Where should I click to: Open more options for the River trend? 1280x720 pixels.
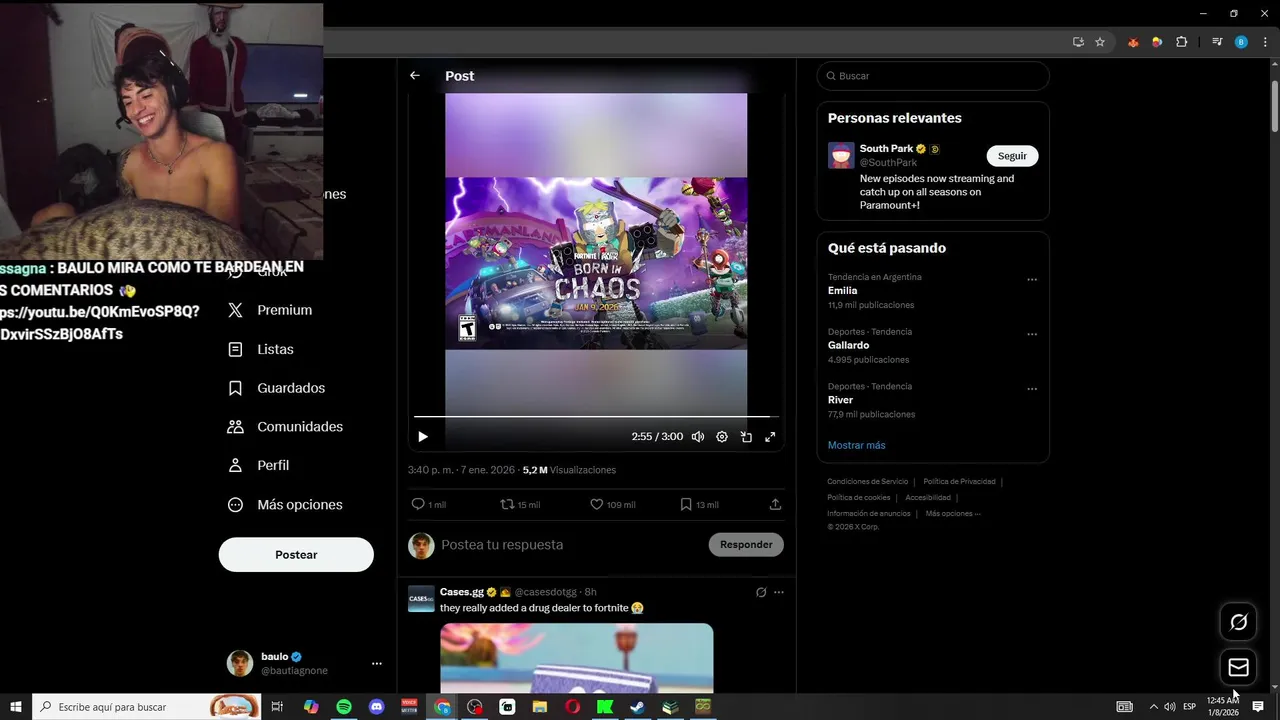click(1032, 389)
